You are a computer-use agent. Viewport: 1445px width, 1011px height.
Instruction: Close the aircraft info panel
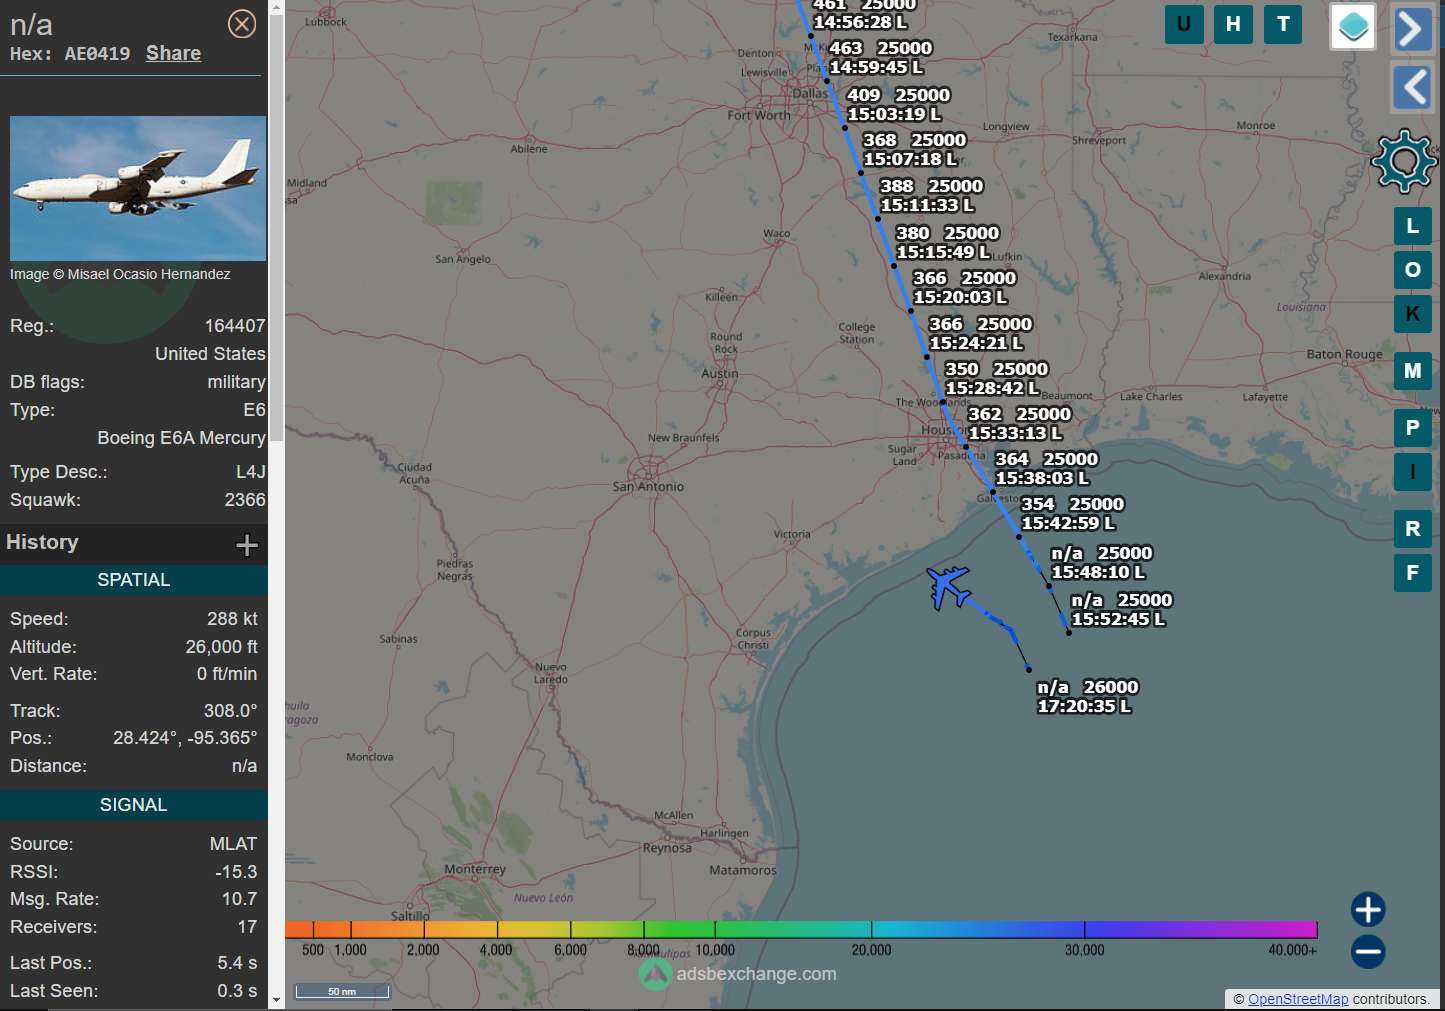click(242, 24)
